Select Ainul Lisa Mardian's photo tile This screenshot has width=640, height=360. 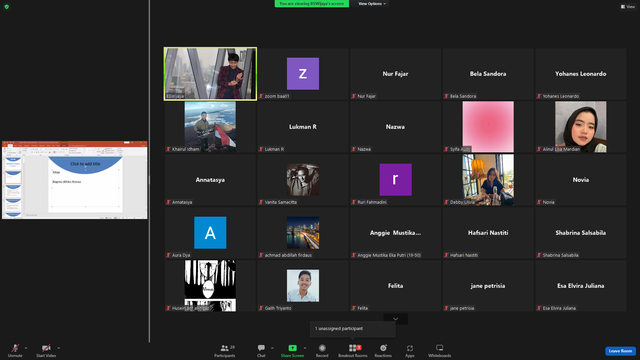[581, 127]
